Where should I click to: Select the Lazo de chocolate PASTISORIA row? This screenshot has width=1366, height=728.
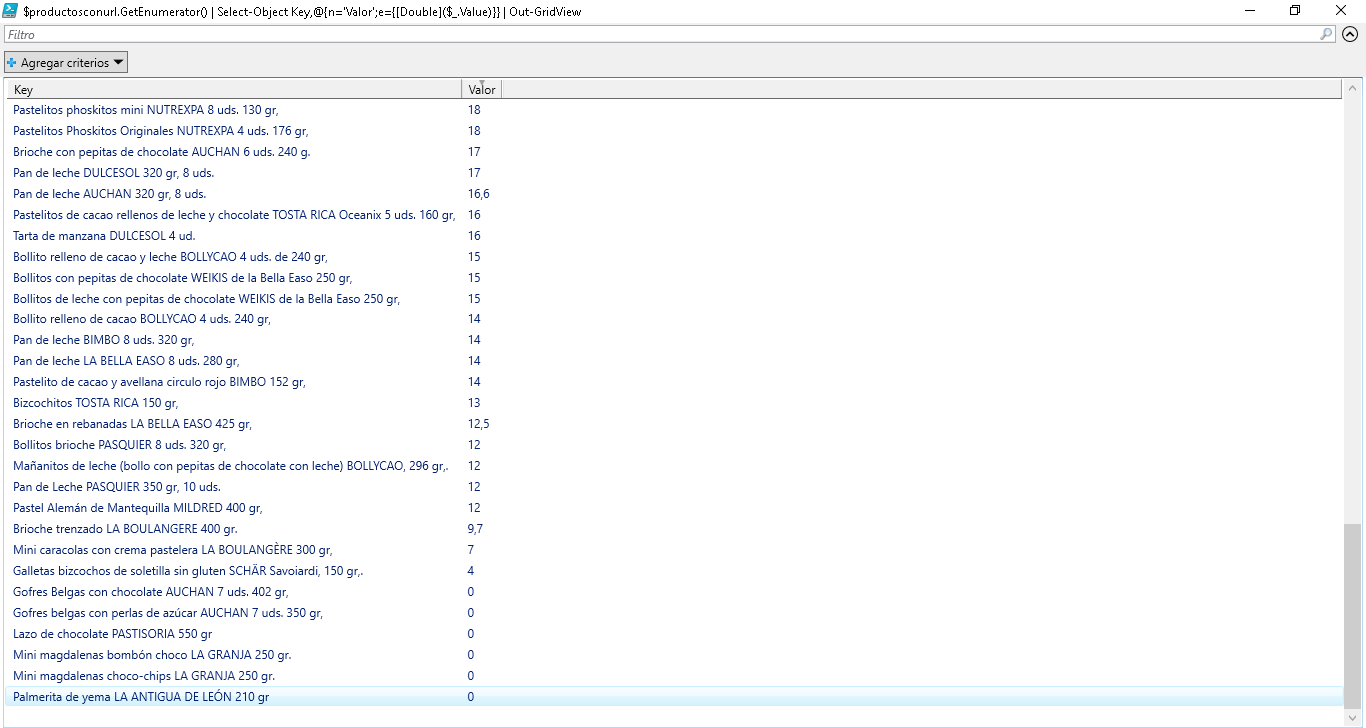click(112, 634)
